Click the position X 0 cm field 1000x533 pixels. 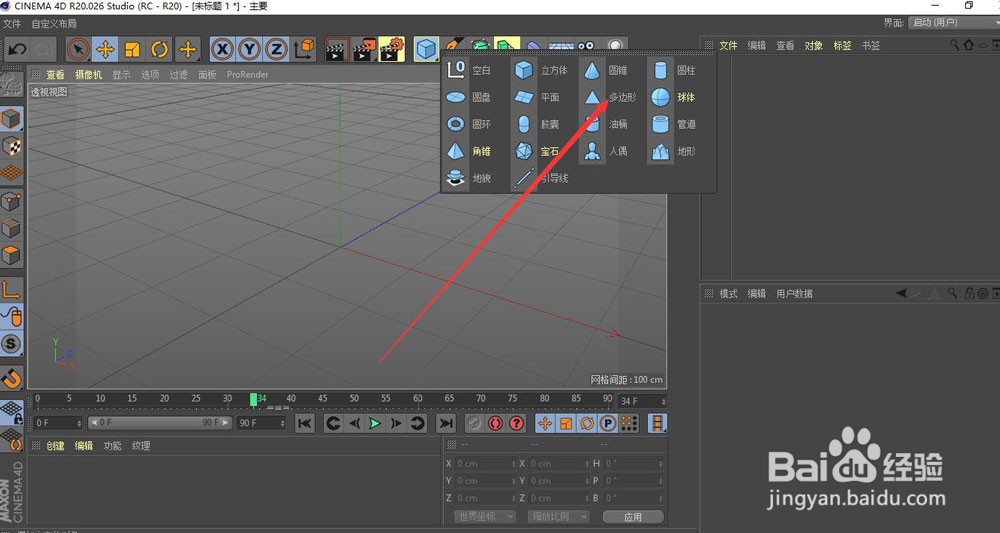[x=485, y=464]
